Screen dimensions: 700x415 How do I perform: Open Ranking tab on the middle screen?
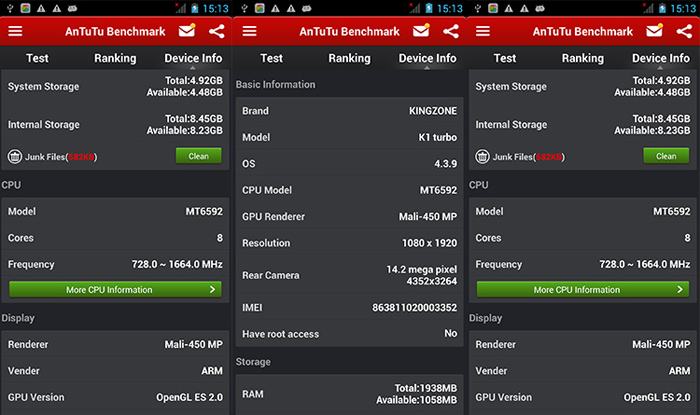point(349,58)
